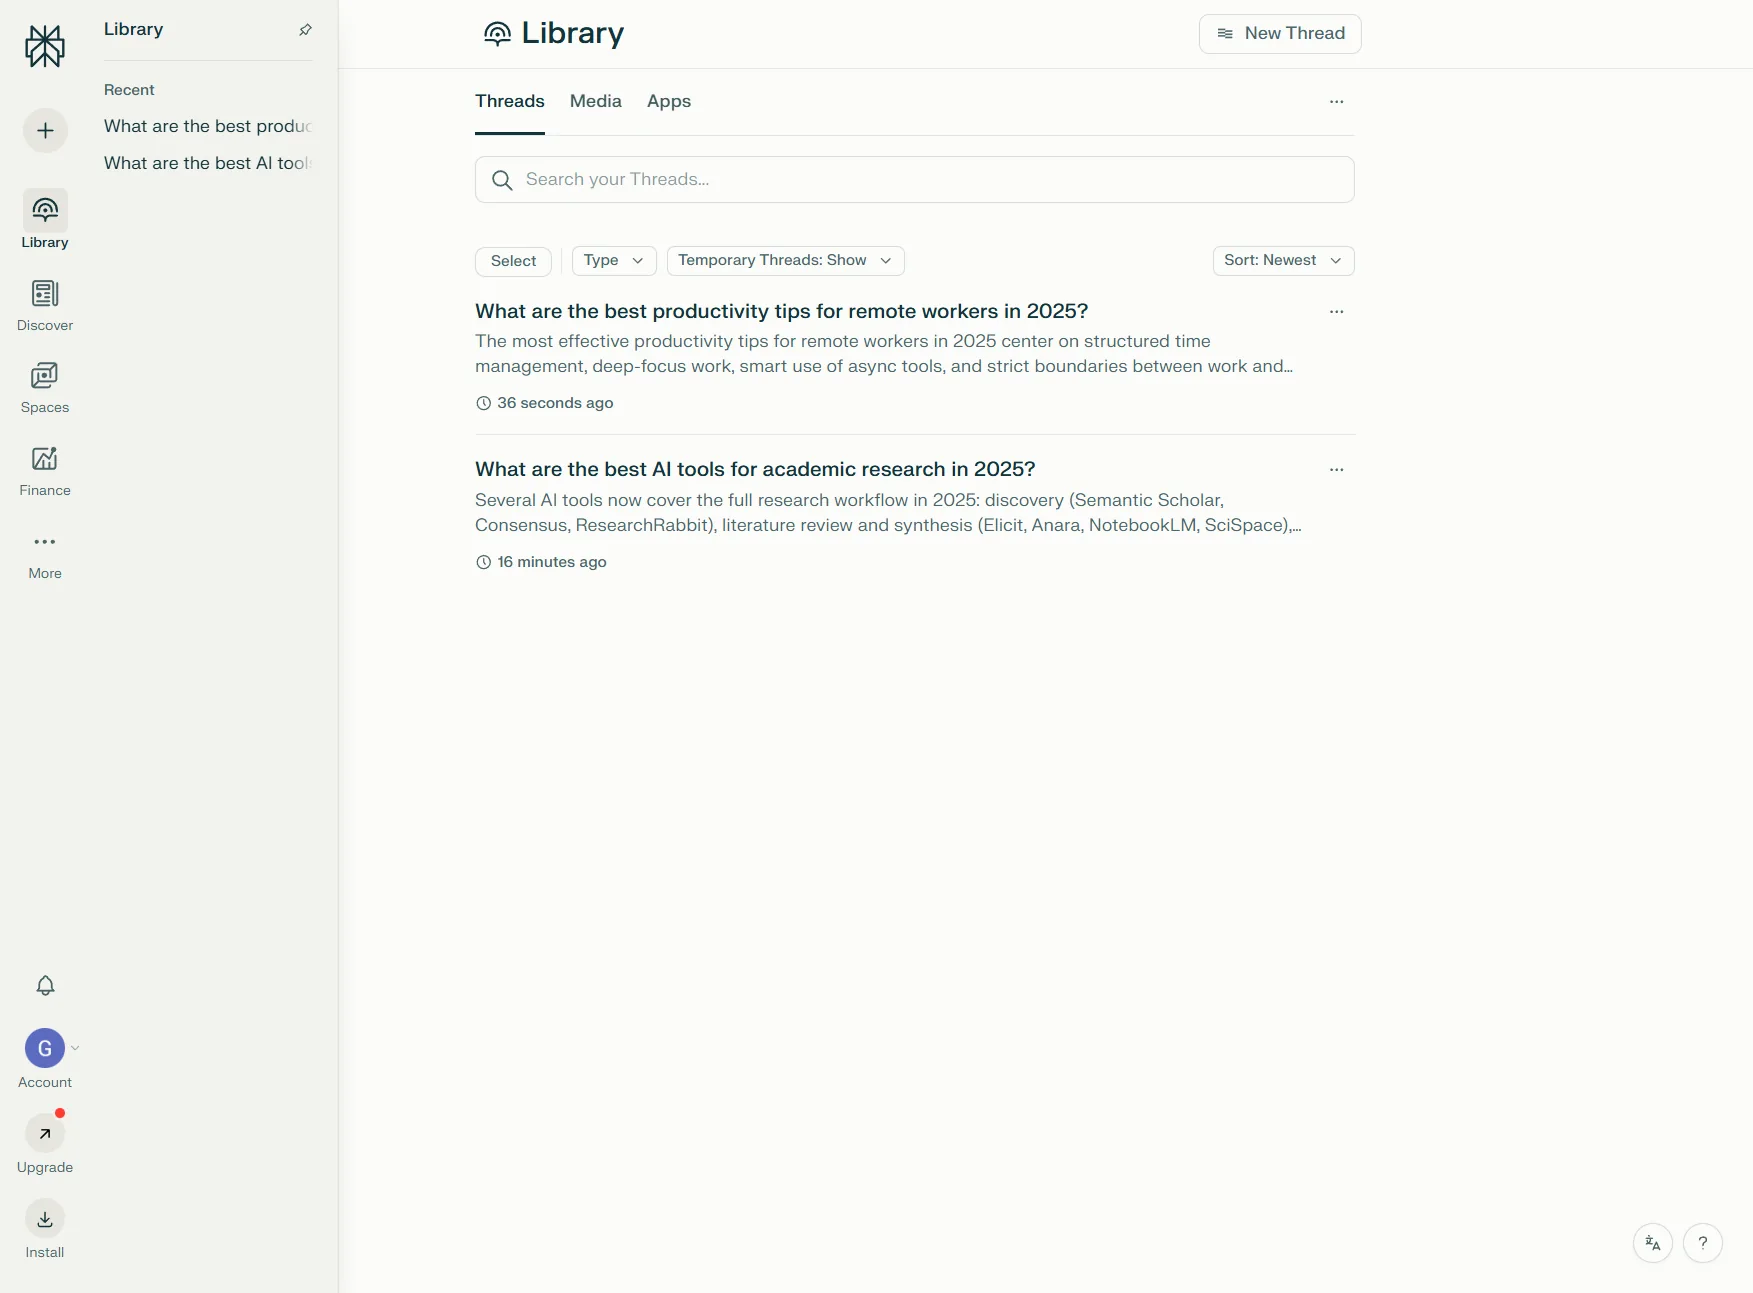
Task: Open Library in the left sidebar
Action: [45, 220]
